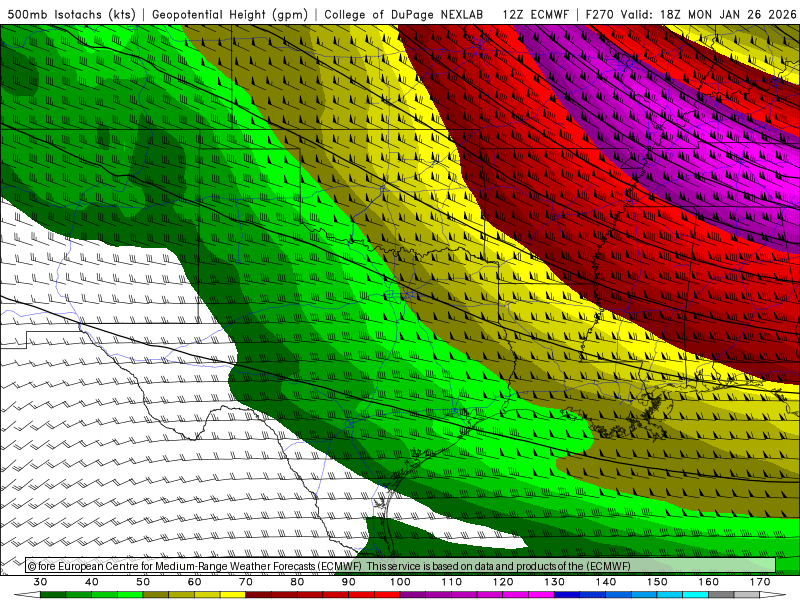Click the yellow 65-70 kts legend swatch
The height and width of the screenshot is (600, 800).
tap(233, 595)
